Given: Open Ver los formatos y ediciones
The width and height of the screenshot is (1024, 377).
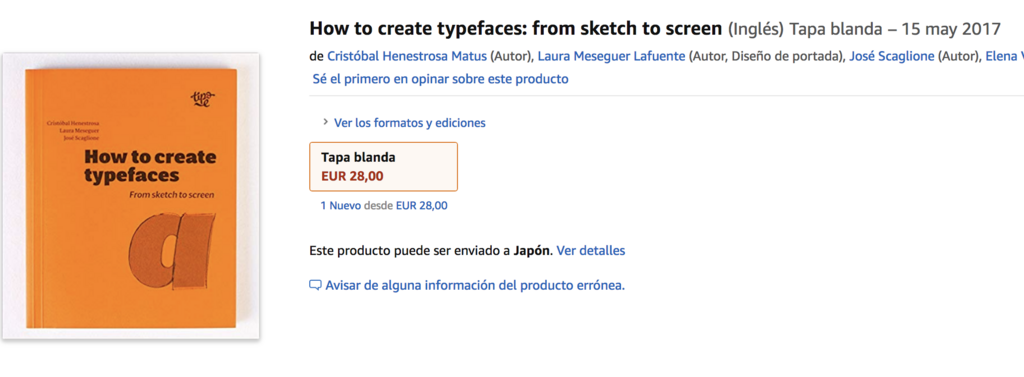Looking at the screenshot, I should (409, 123).
